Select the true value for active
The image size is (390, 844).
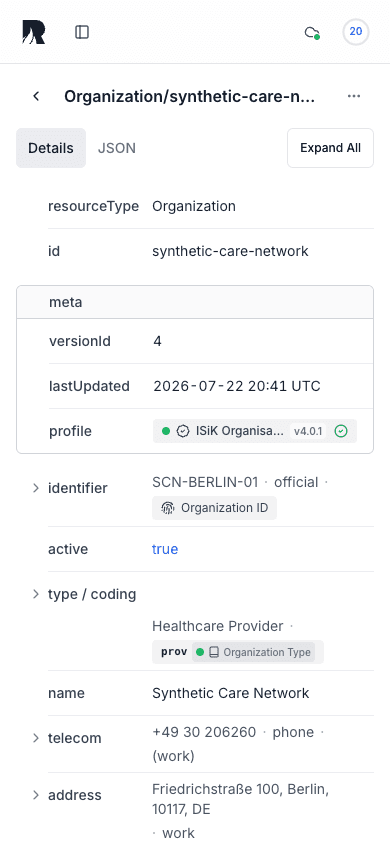[165, 550]
